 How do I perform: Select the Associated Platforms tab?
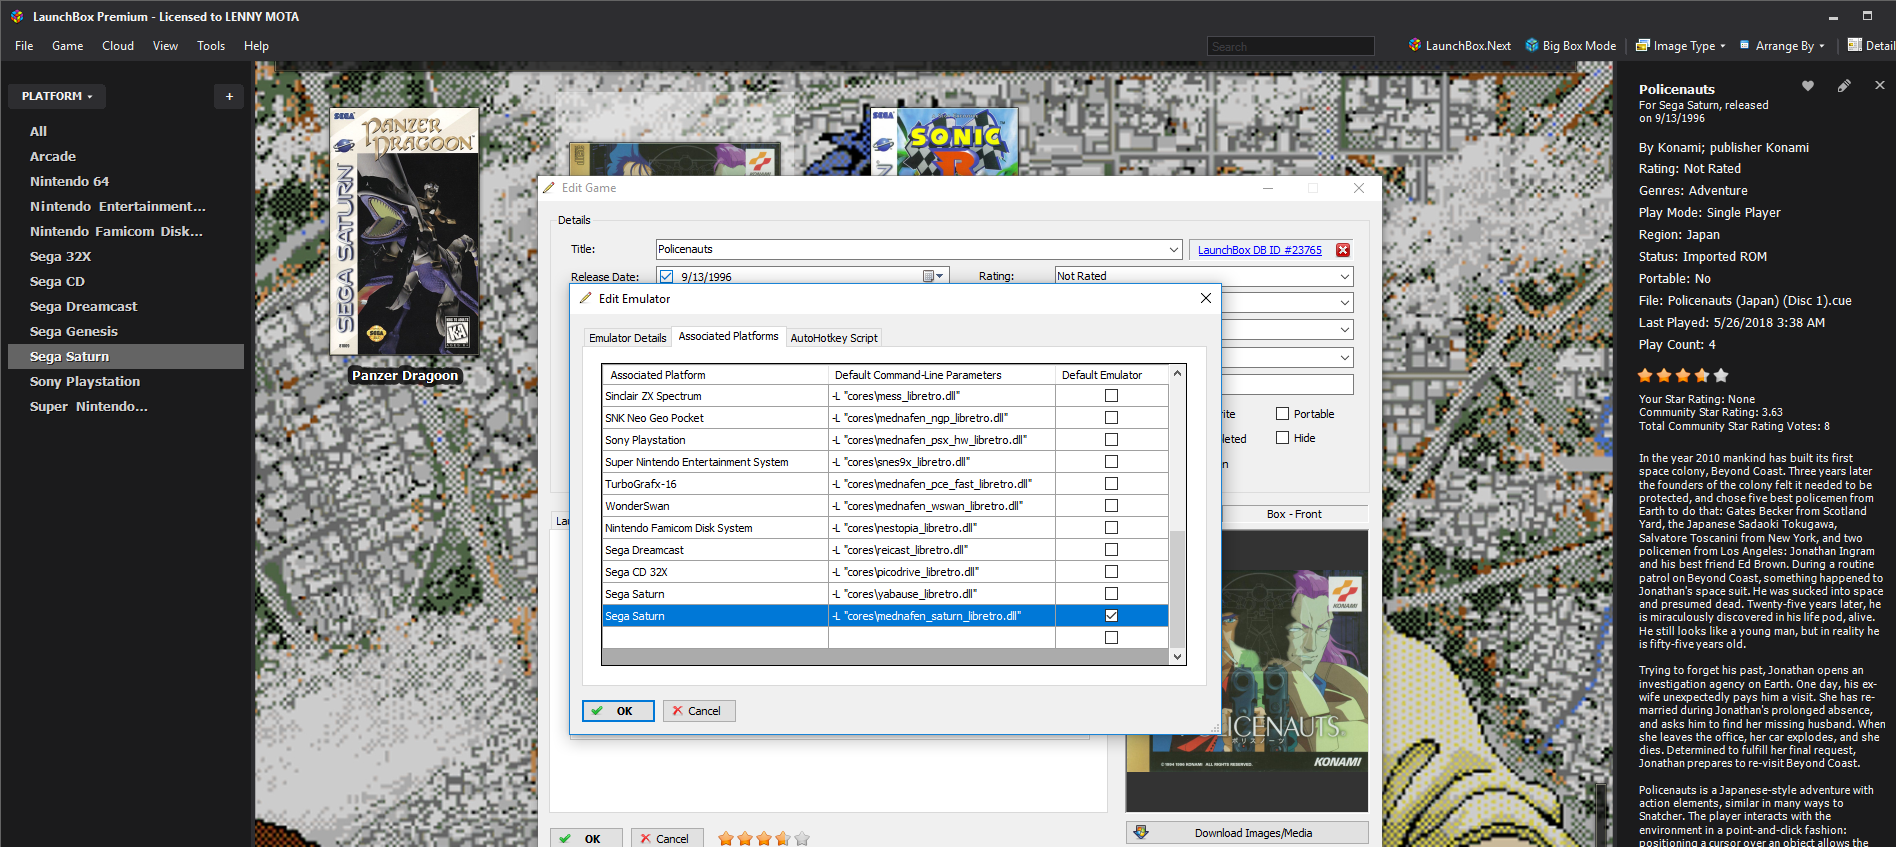(728, 336)
